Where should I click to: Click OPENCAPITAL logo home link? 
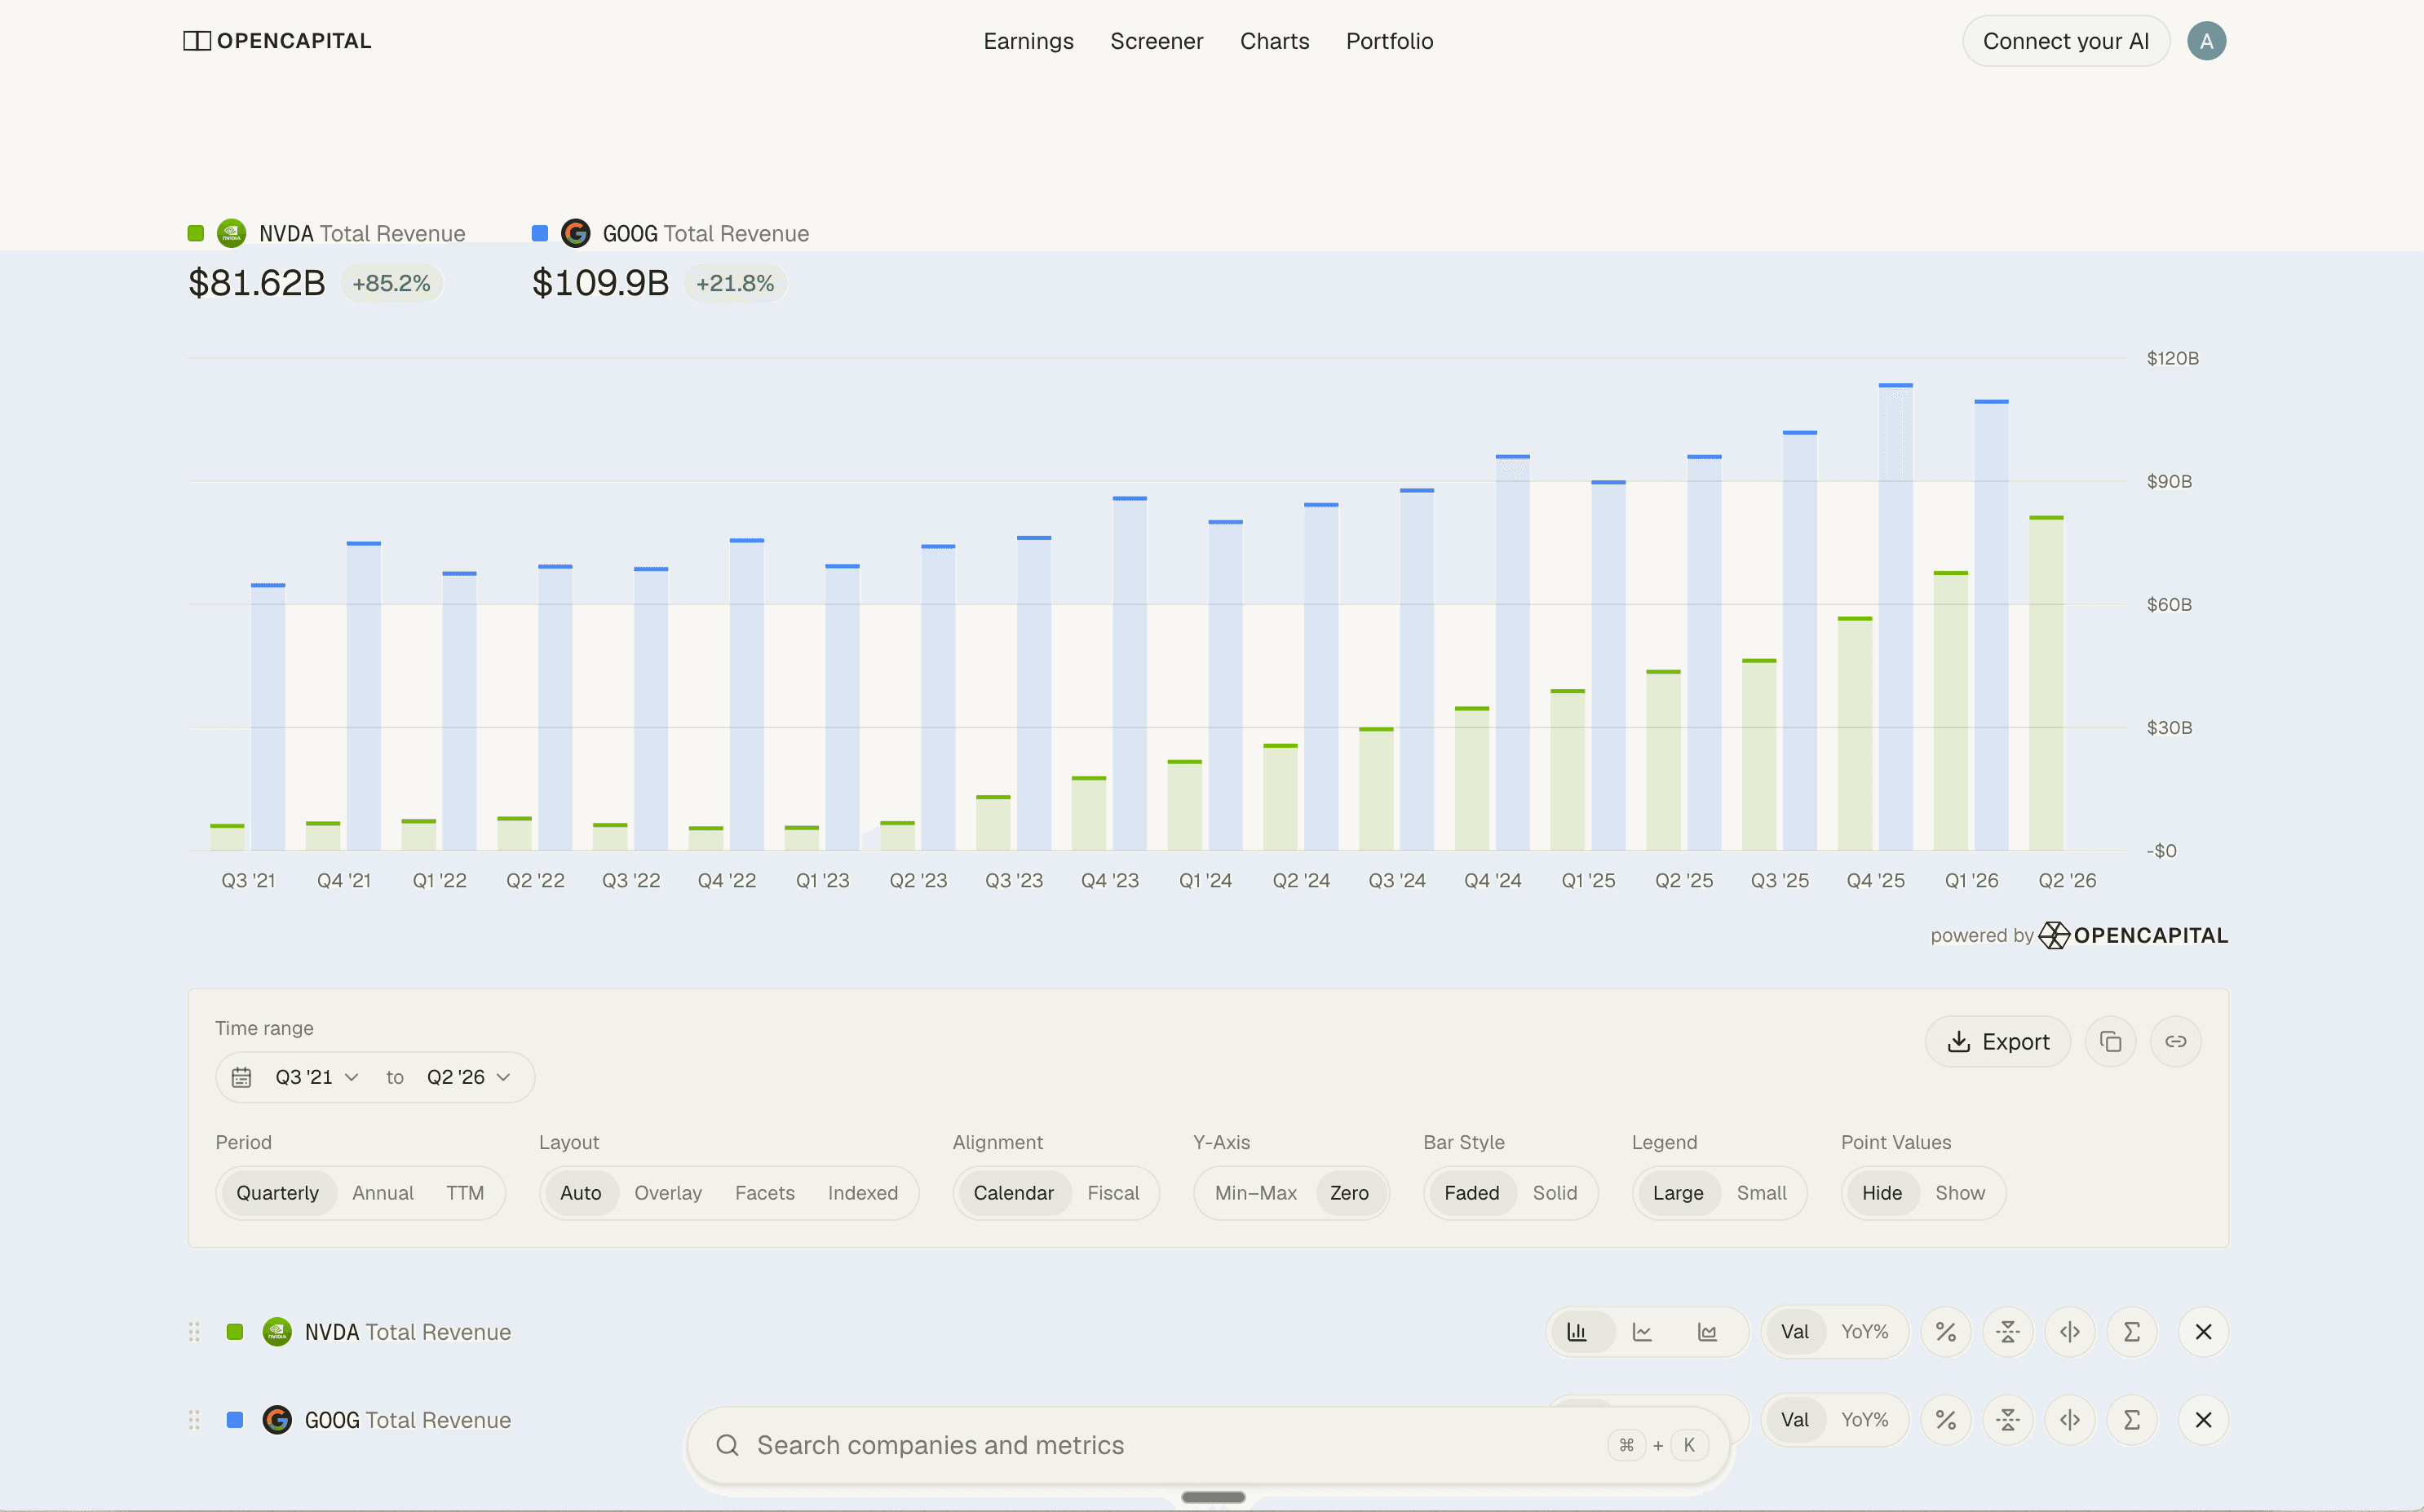[277, 41]
